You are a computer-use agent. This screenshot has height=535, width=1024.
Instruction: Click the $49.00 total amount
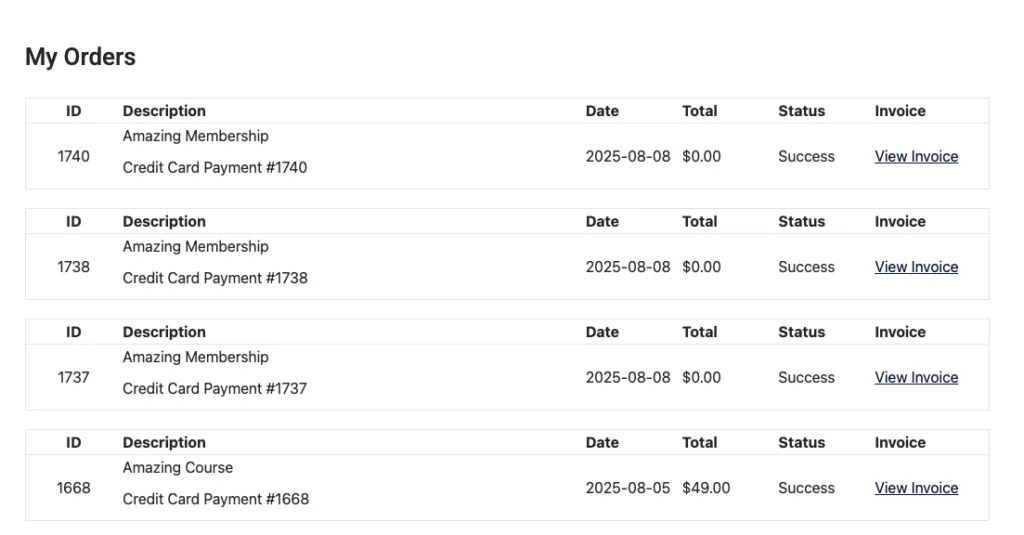706,488
